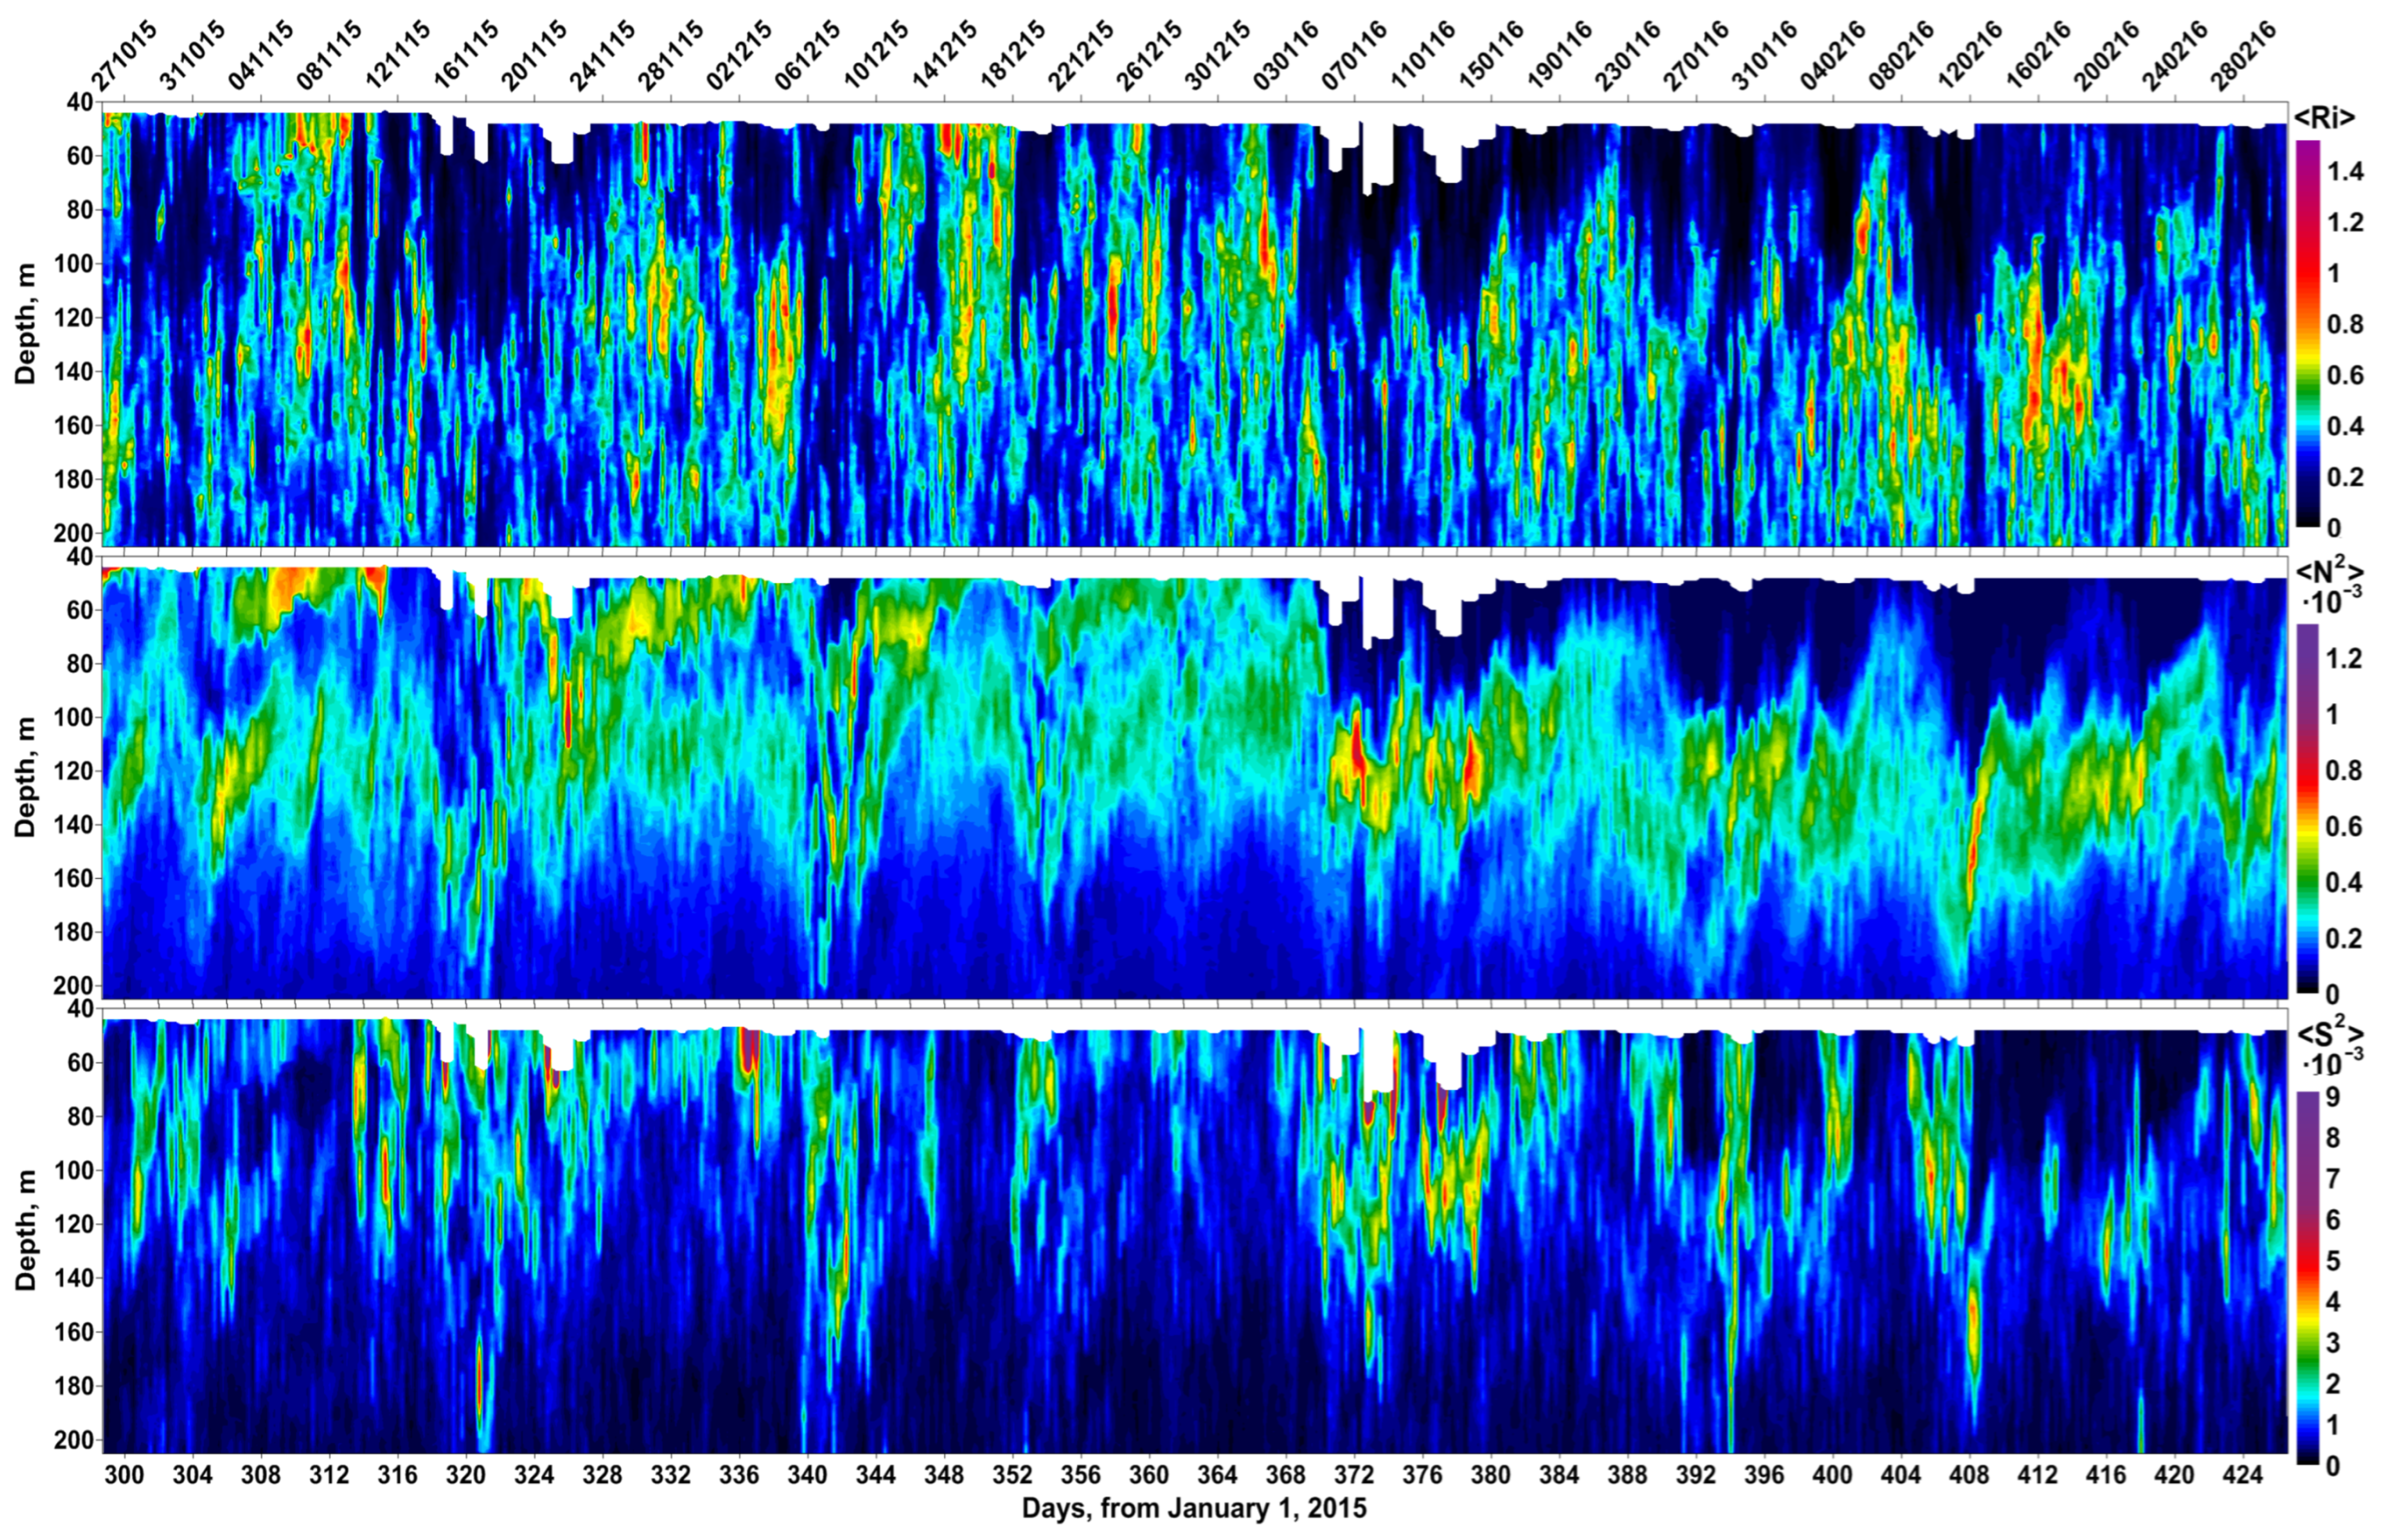The width and height of the screenshot is (2388, 1540).
Task: Click day 372 on bottom axis
Action: (x=1354, y=1475)
